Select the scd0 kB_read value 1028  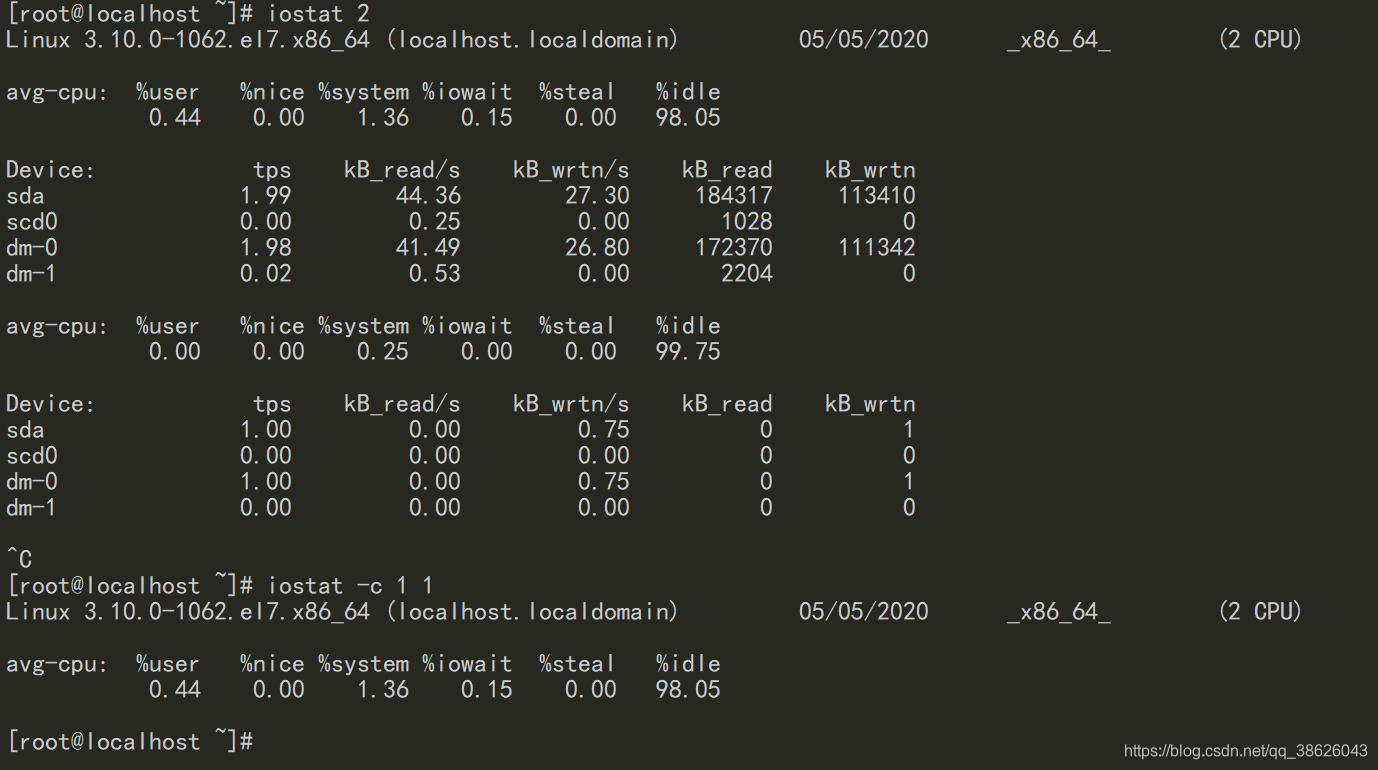(747, 222)
